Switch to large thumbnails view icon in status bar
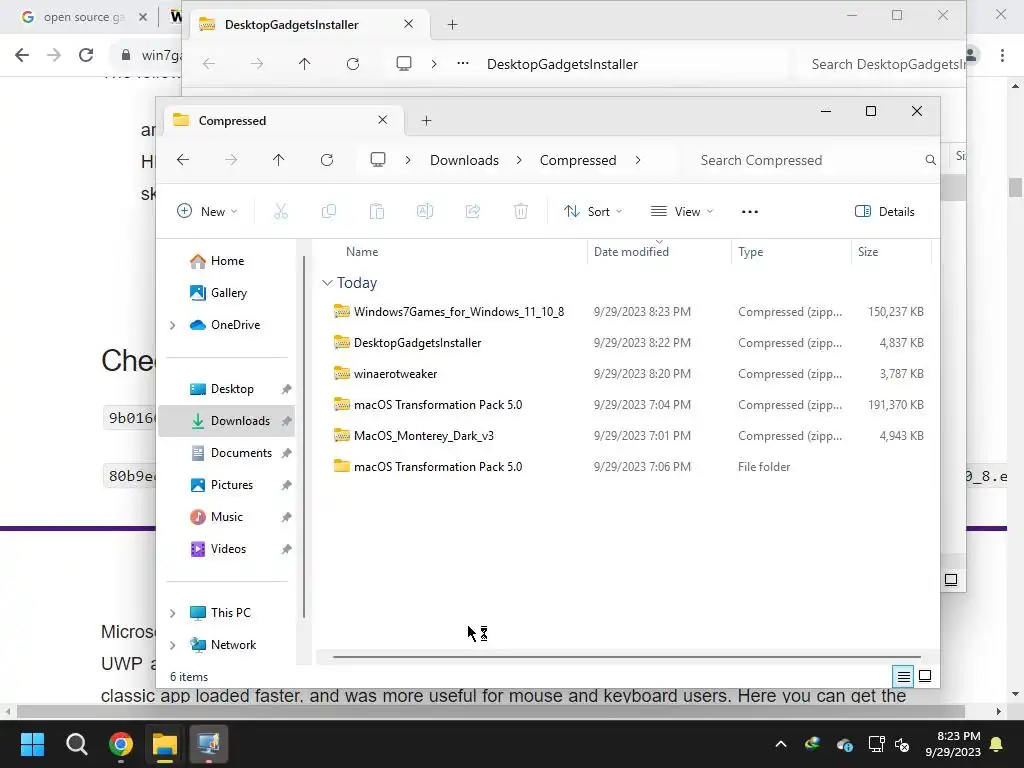The width and height of the screenshot is (1024, 768). click(925, 676)
